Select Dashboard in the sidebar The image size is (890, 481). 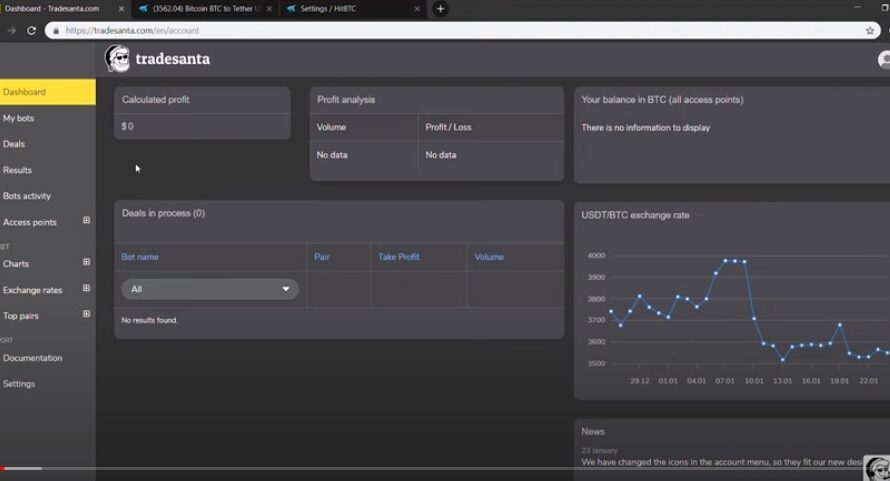pyautogui.click(x=48, y=92)
